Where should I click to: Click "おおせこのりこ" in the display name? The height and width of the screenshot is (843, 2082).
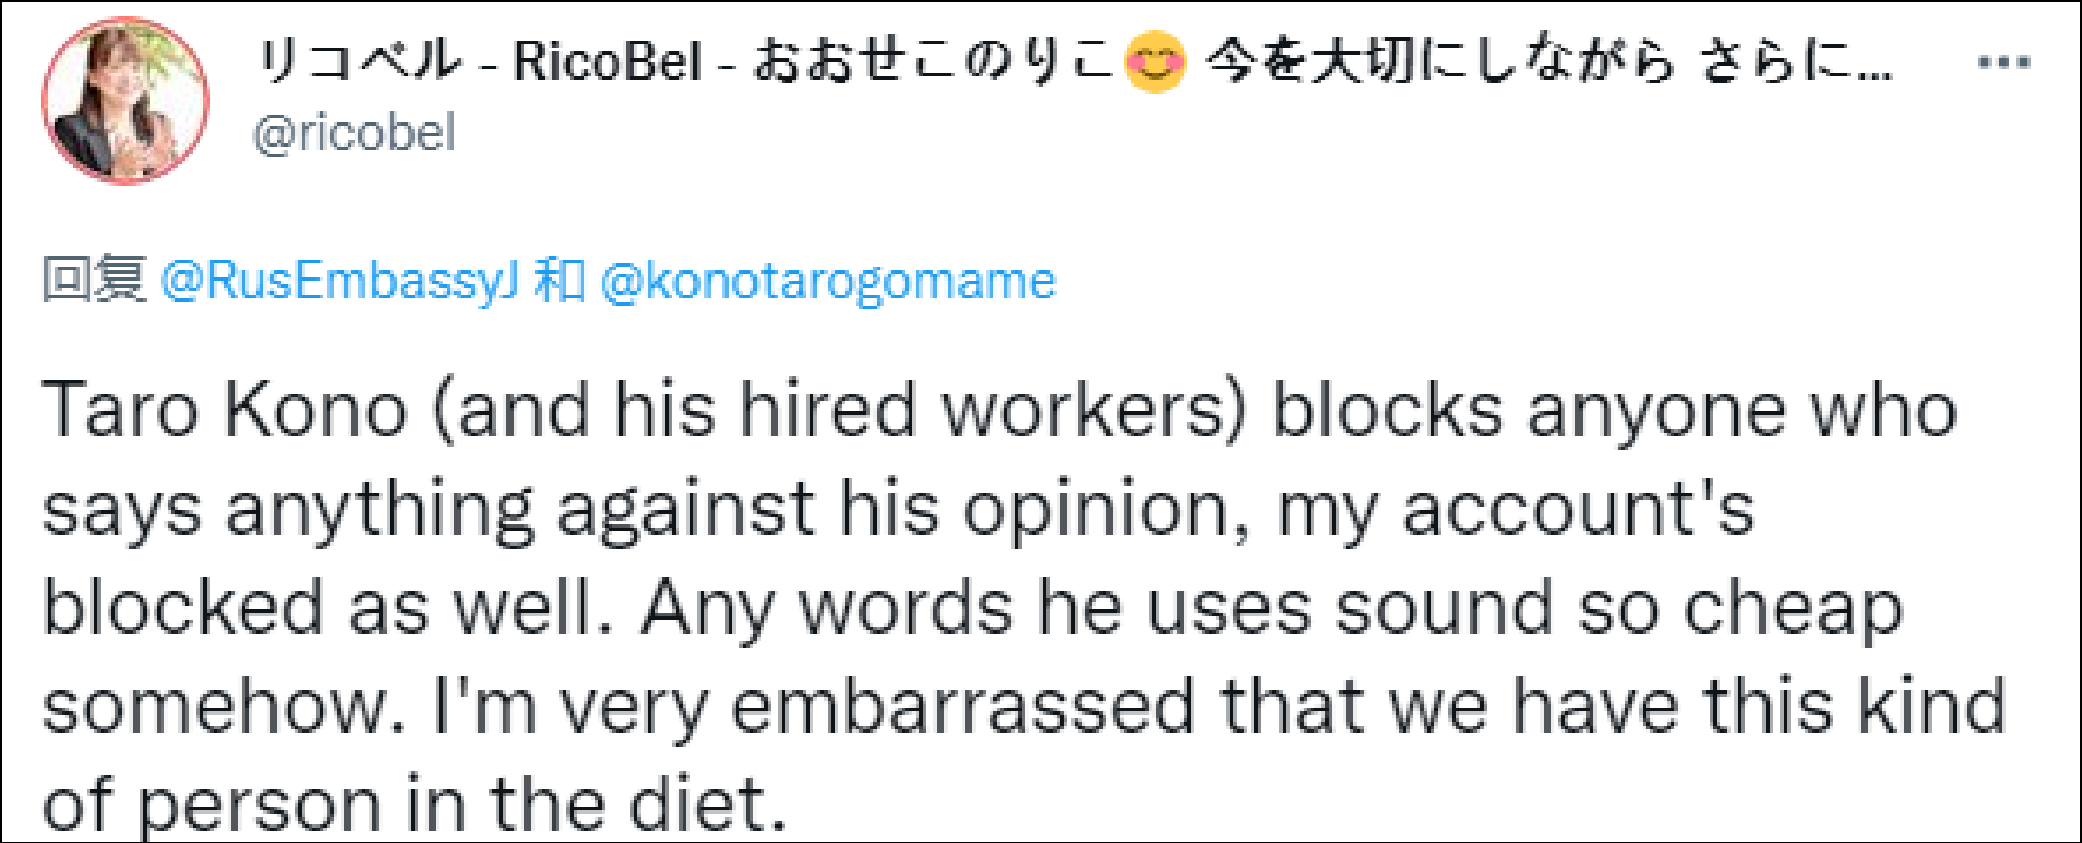(932, 62)
